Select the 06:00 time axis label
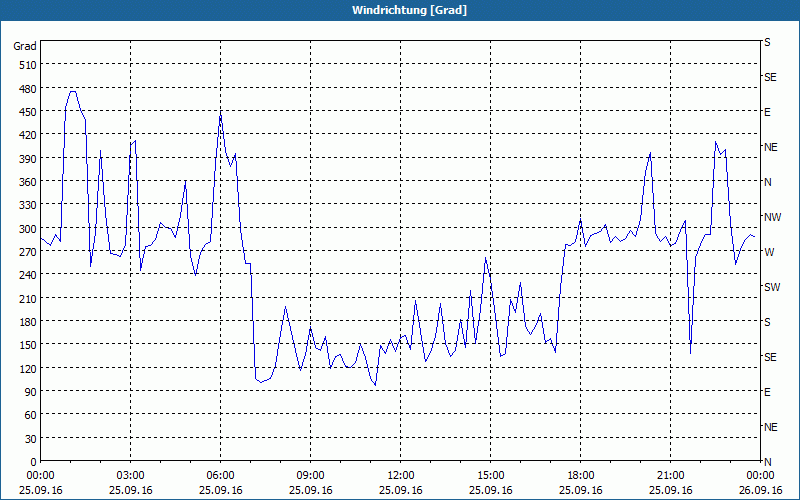 coord(220,476)
